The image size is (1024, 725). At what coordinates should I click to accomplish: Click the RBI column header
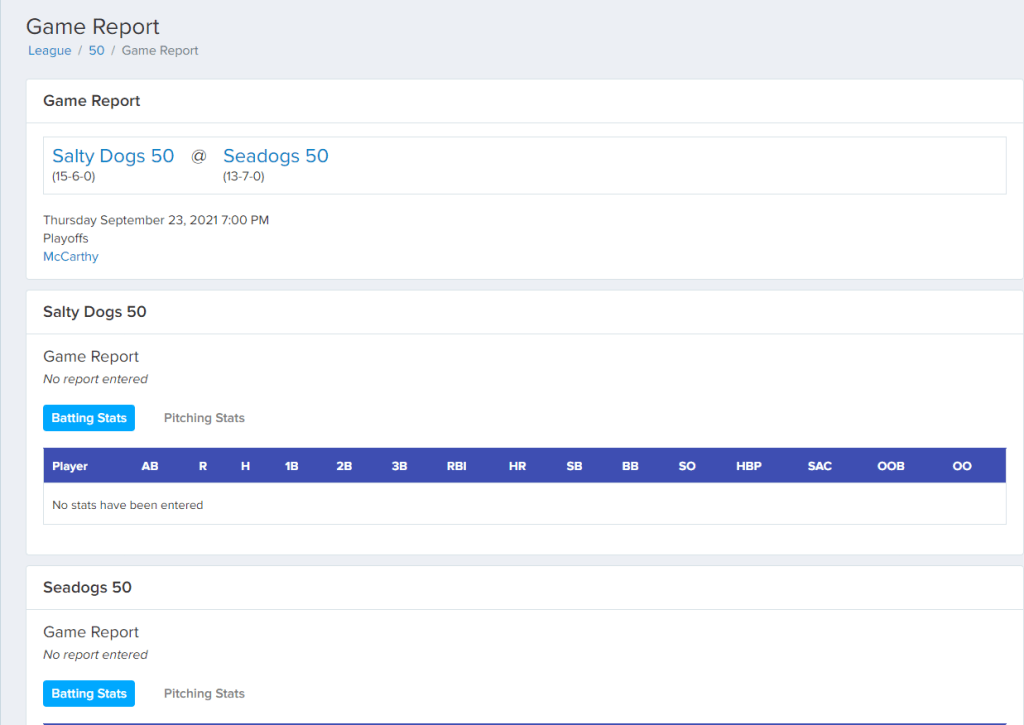(456, 466)
